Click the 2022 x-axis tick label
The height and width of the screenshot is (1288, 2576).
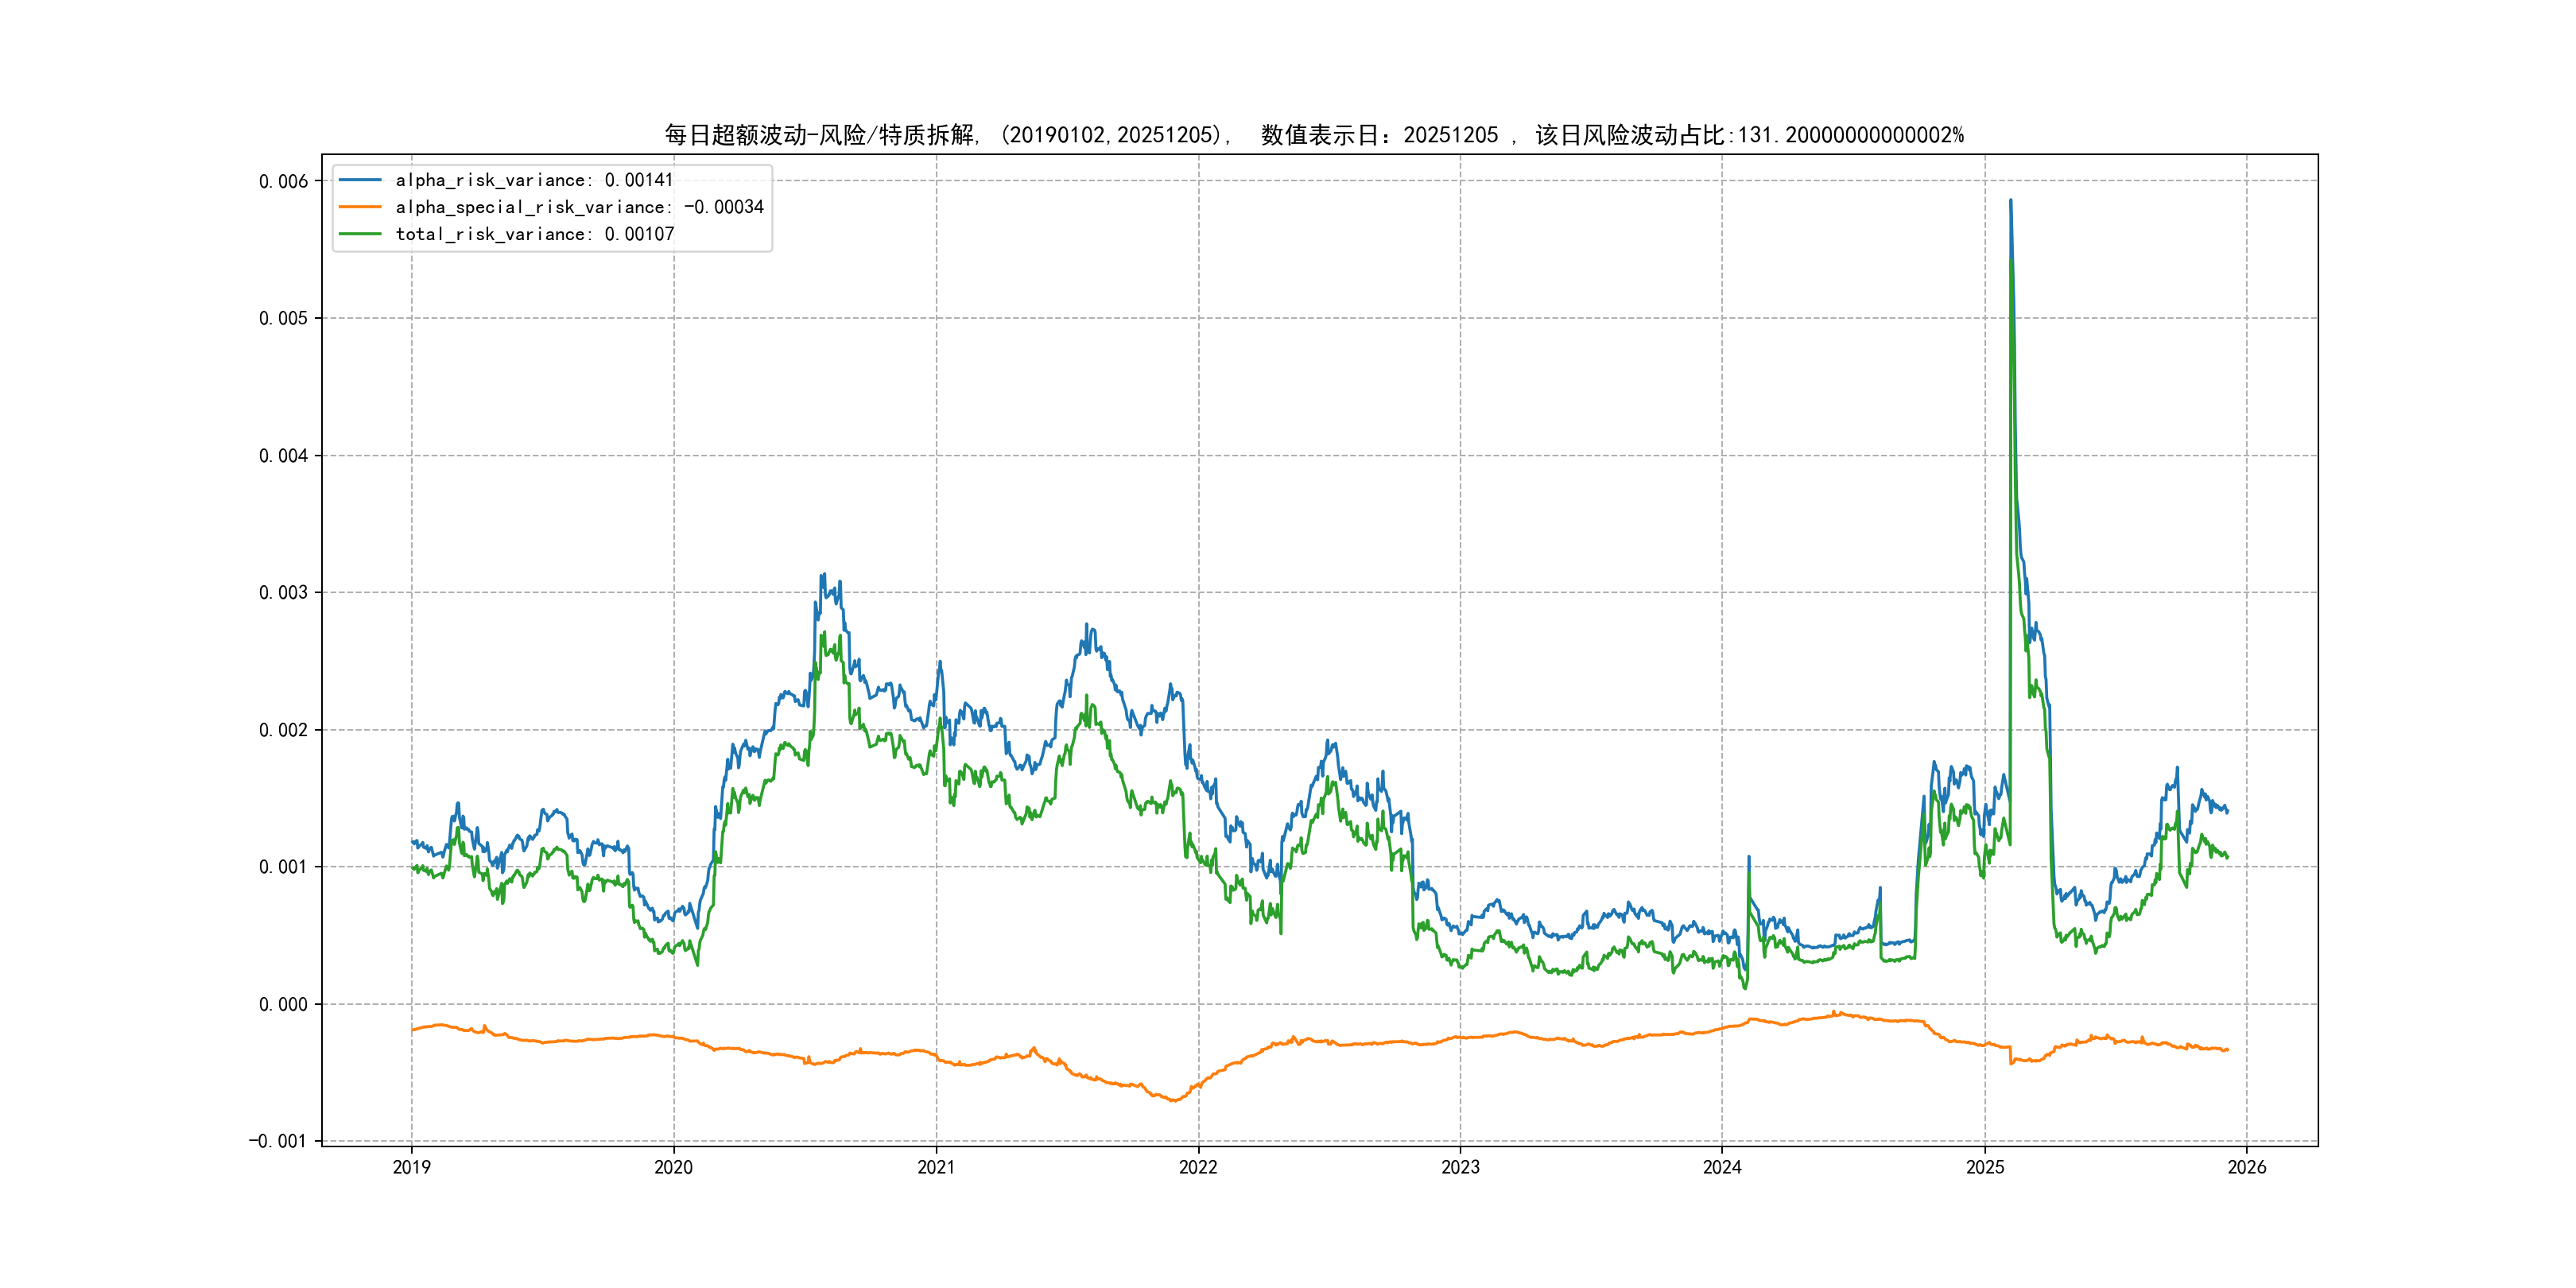click(1198, 1167)
